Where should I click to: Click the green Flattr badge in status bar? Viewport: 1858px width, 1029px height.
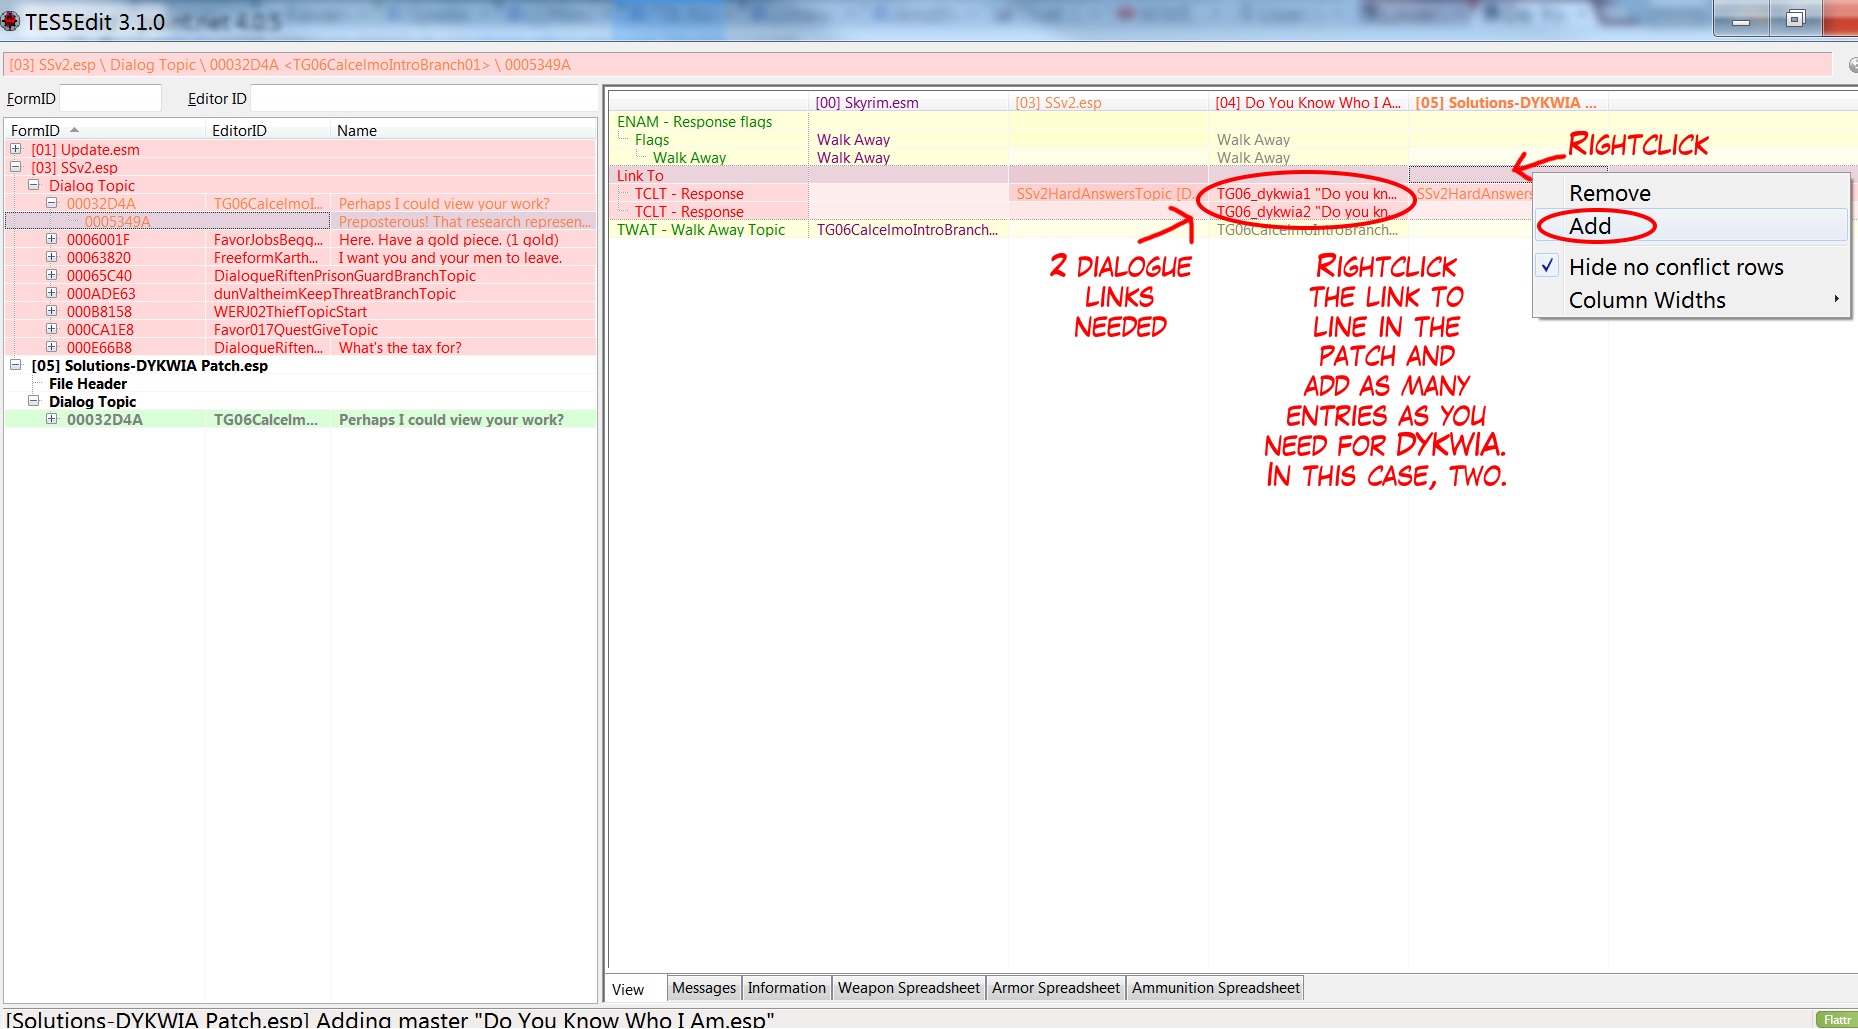1836,1019
